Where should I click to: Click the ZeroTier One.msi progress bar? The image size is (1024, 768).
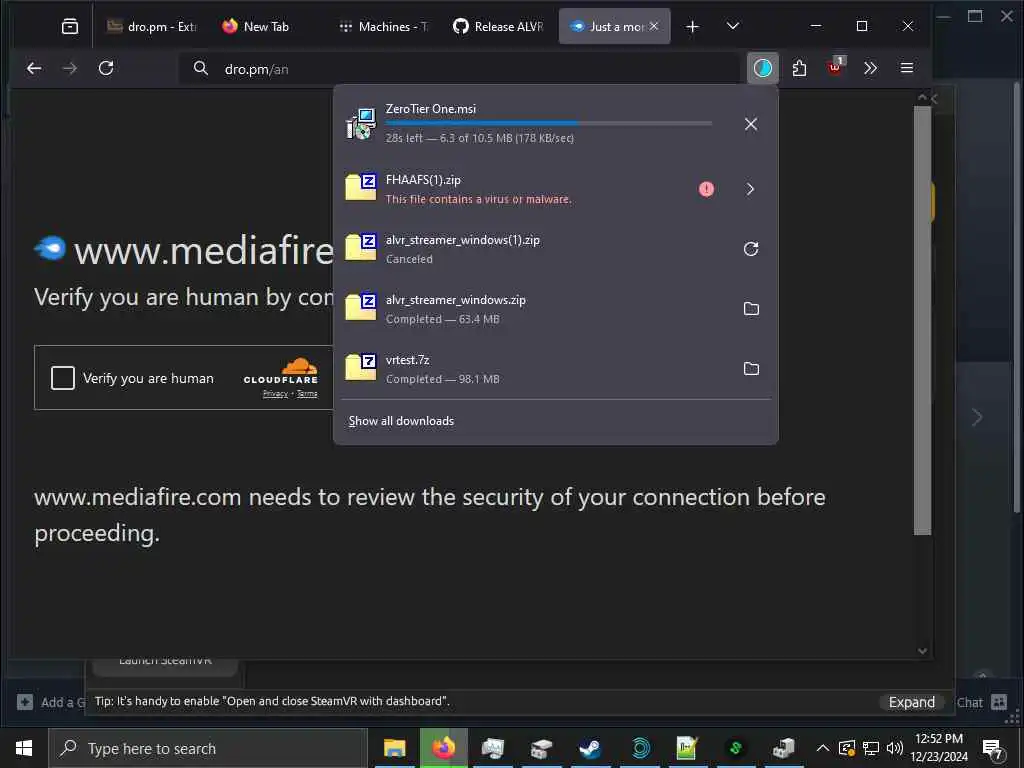549,123
